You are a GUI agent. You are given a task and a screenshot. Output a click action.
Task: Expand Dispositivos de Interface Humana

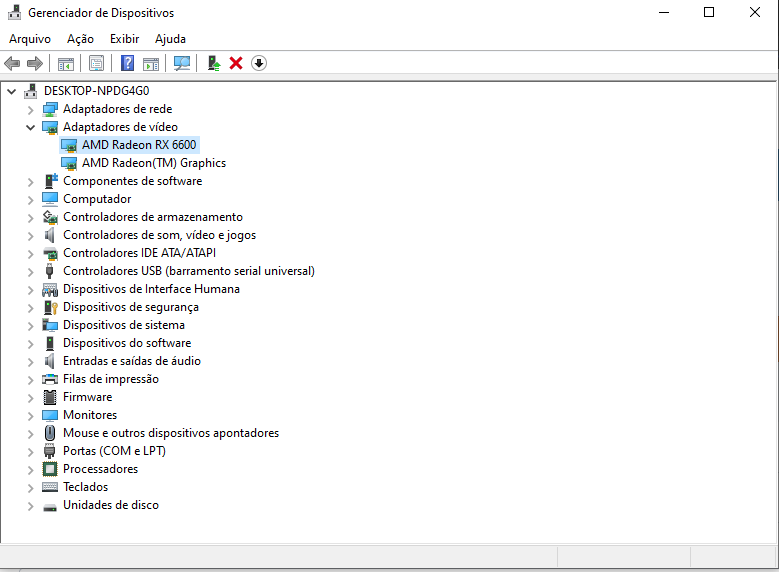coord(31,290)
